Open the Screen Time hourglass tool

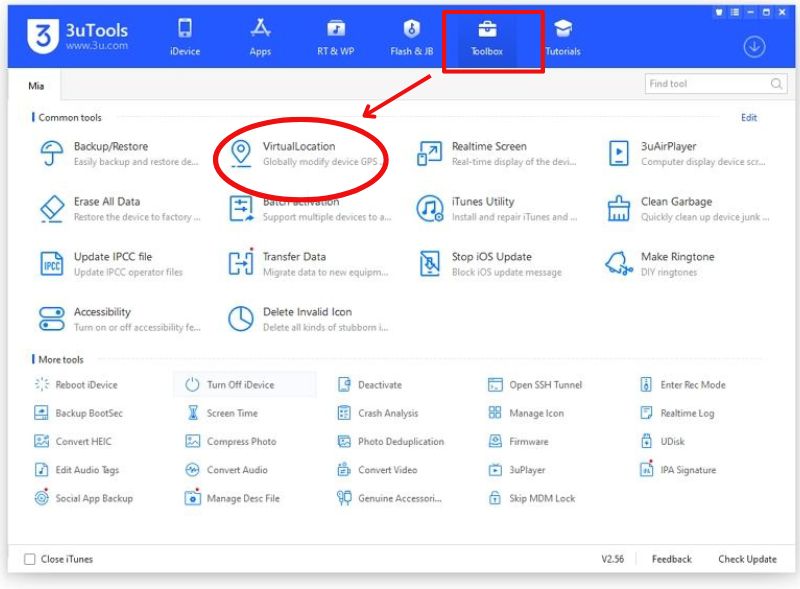point(221,413)
